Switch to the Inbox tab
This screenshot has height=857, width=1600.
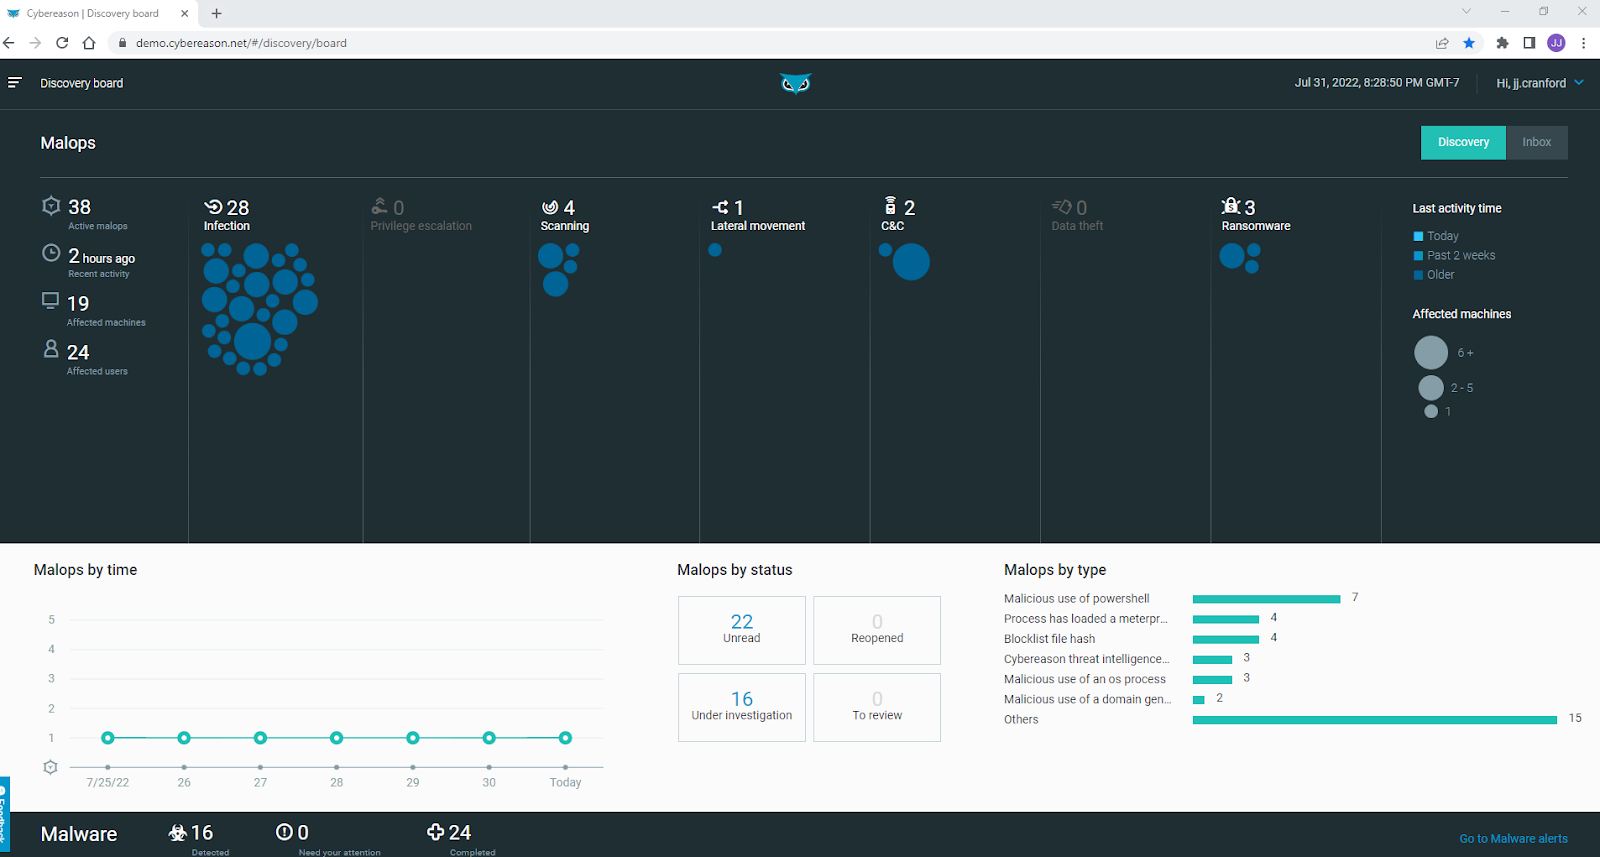point(1536,142)
